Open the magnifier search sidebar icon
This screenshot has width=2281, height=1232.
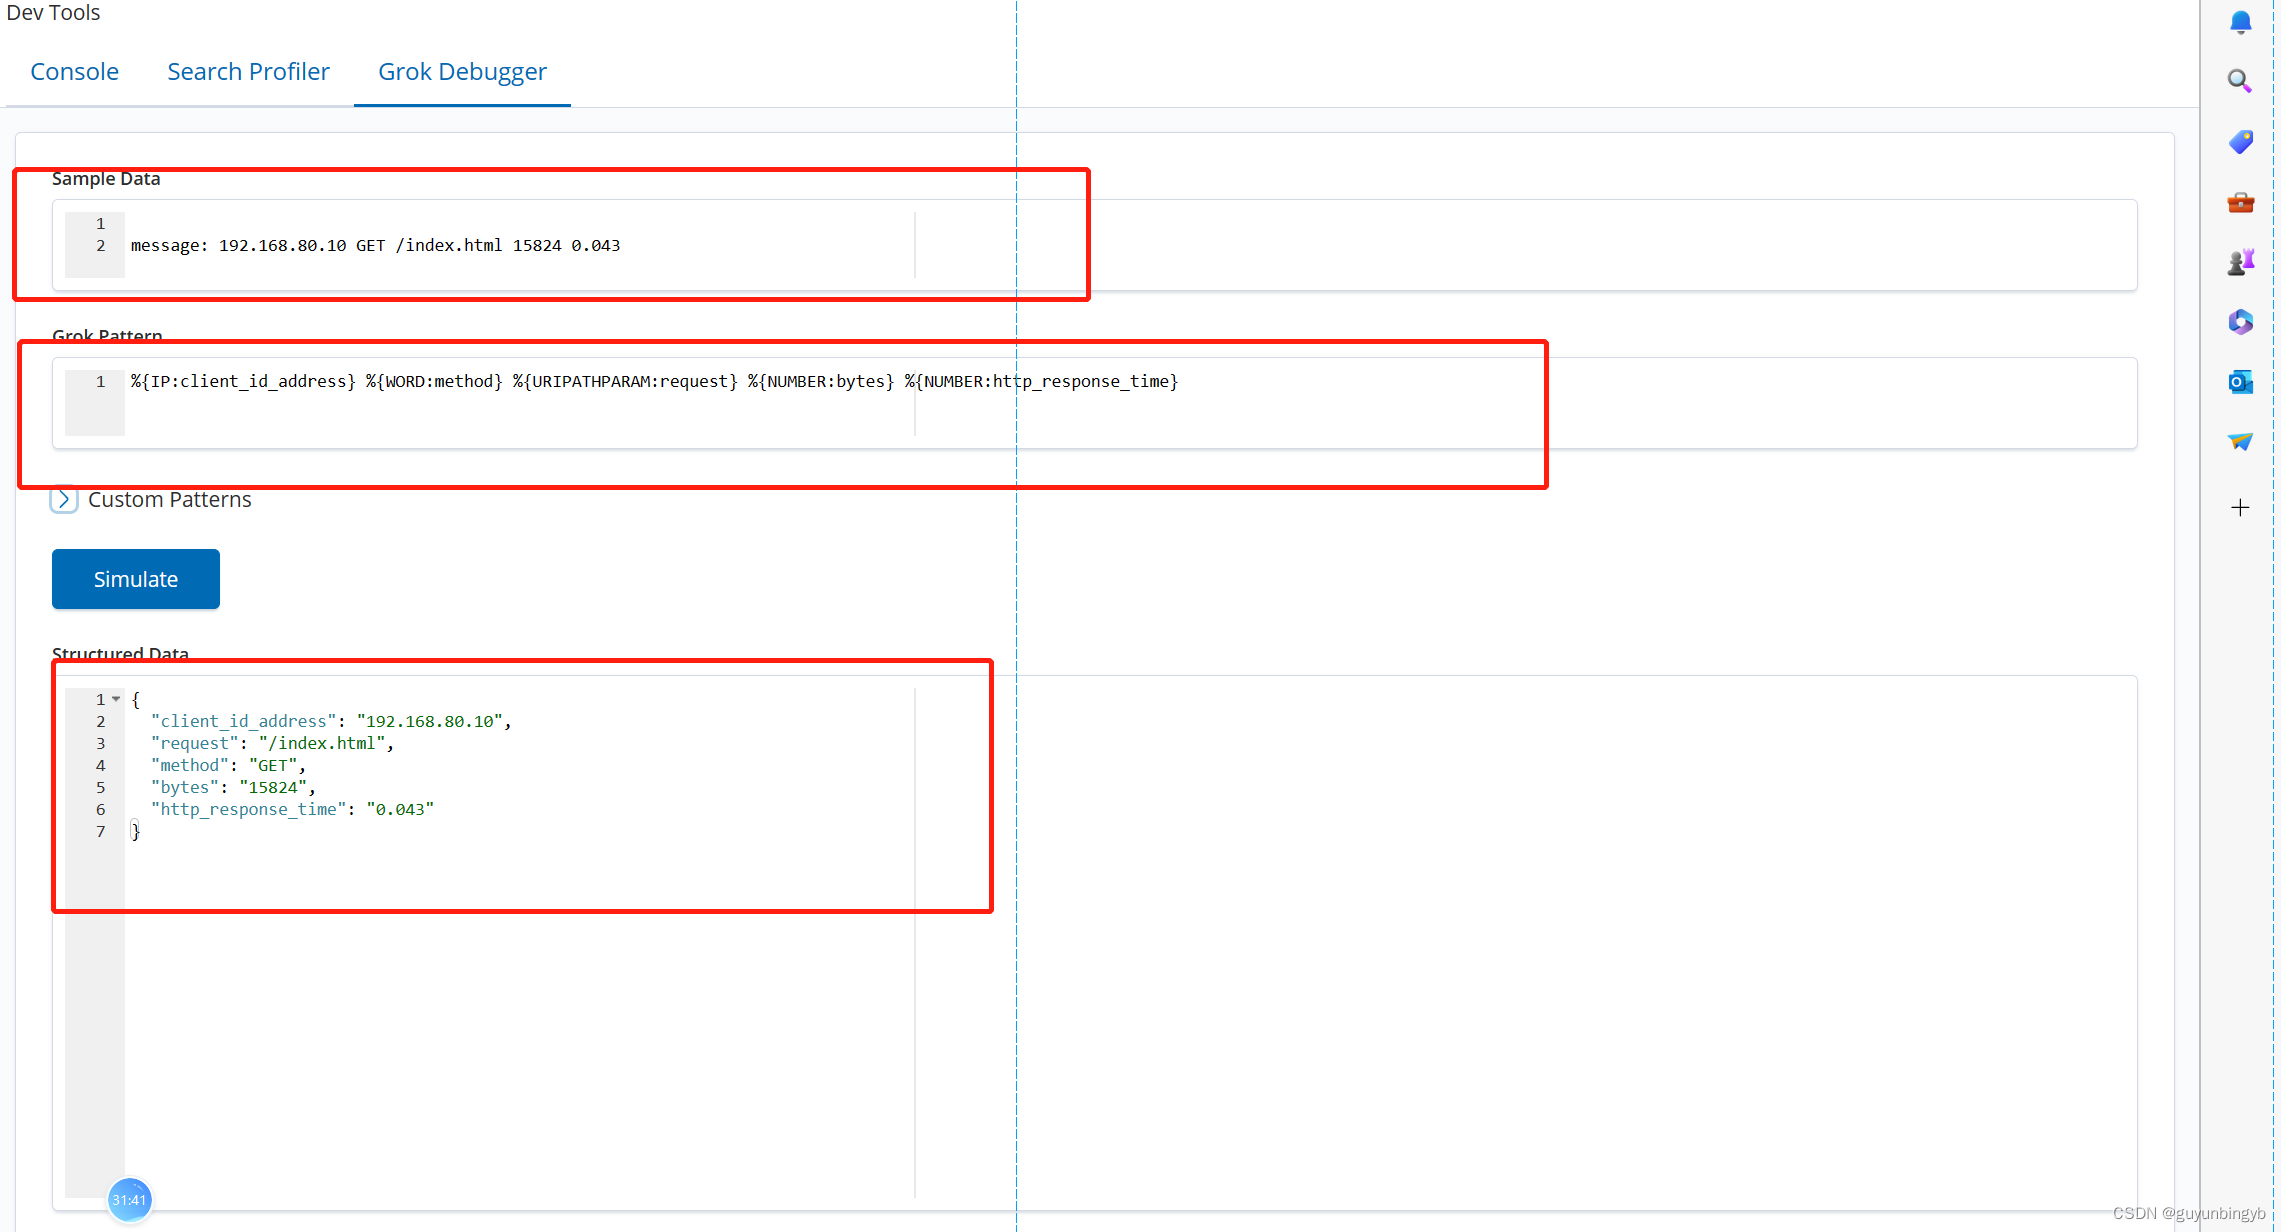(x=2240, y=81)
